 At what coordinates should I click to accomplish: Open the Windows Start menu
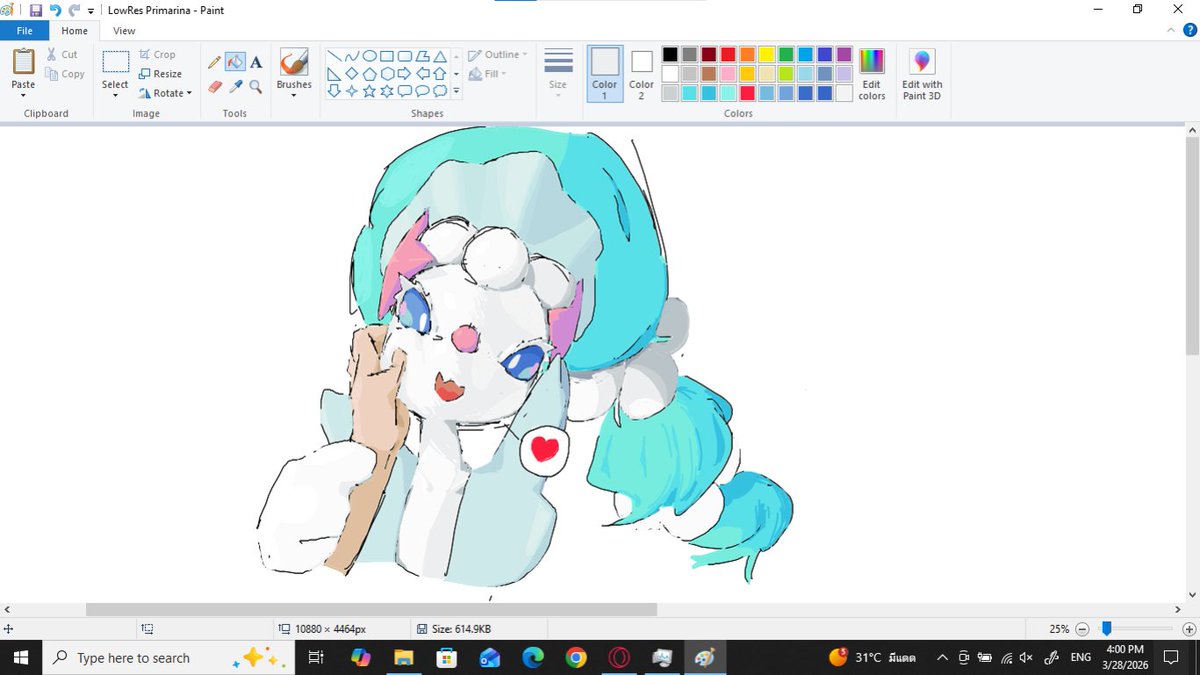tap(21, 658)
